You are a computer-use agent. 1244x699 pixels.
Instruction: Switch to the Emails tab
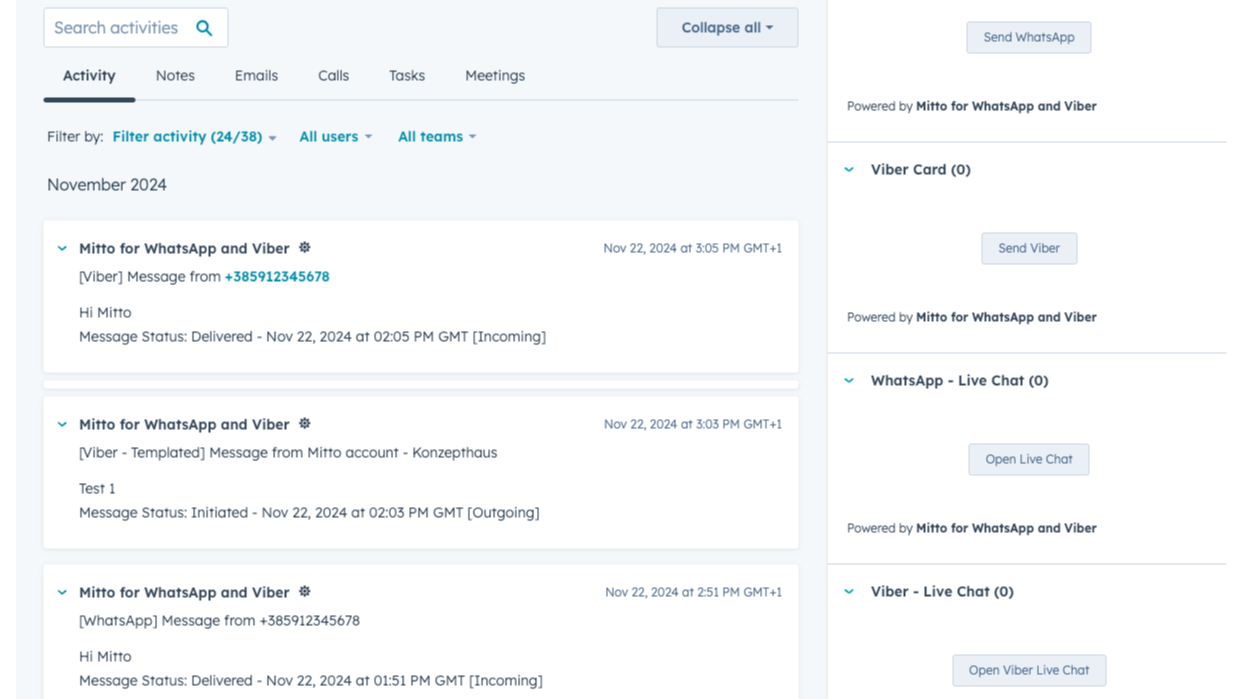[255, 75]
